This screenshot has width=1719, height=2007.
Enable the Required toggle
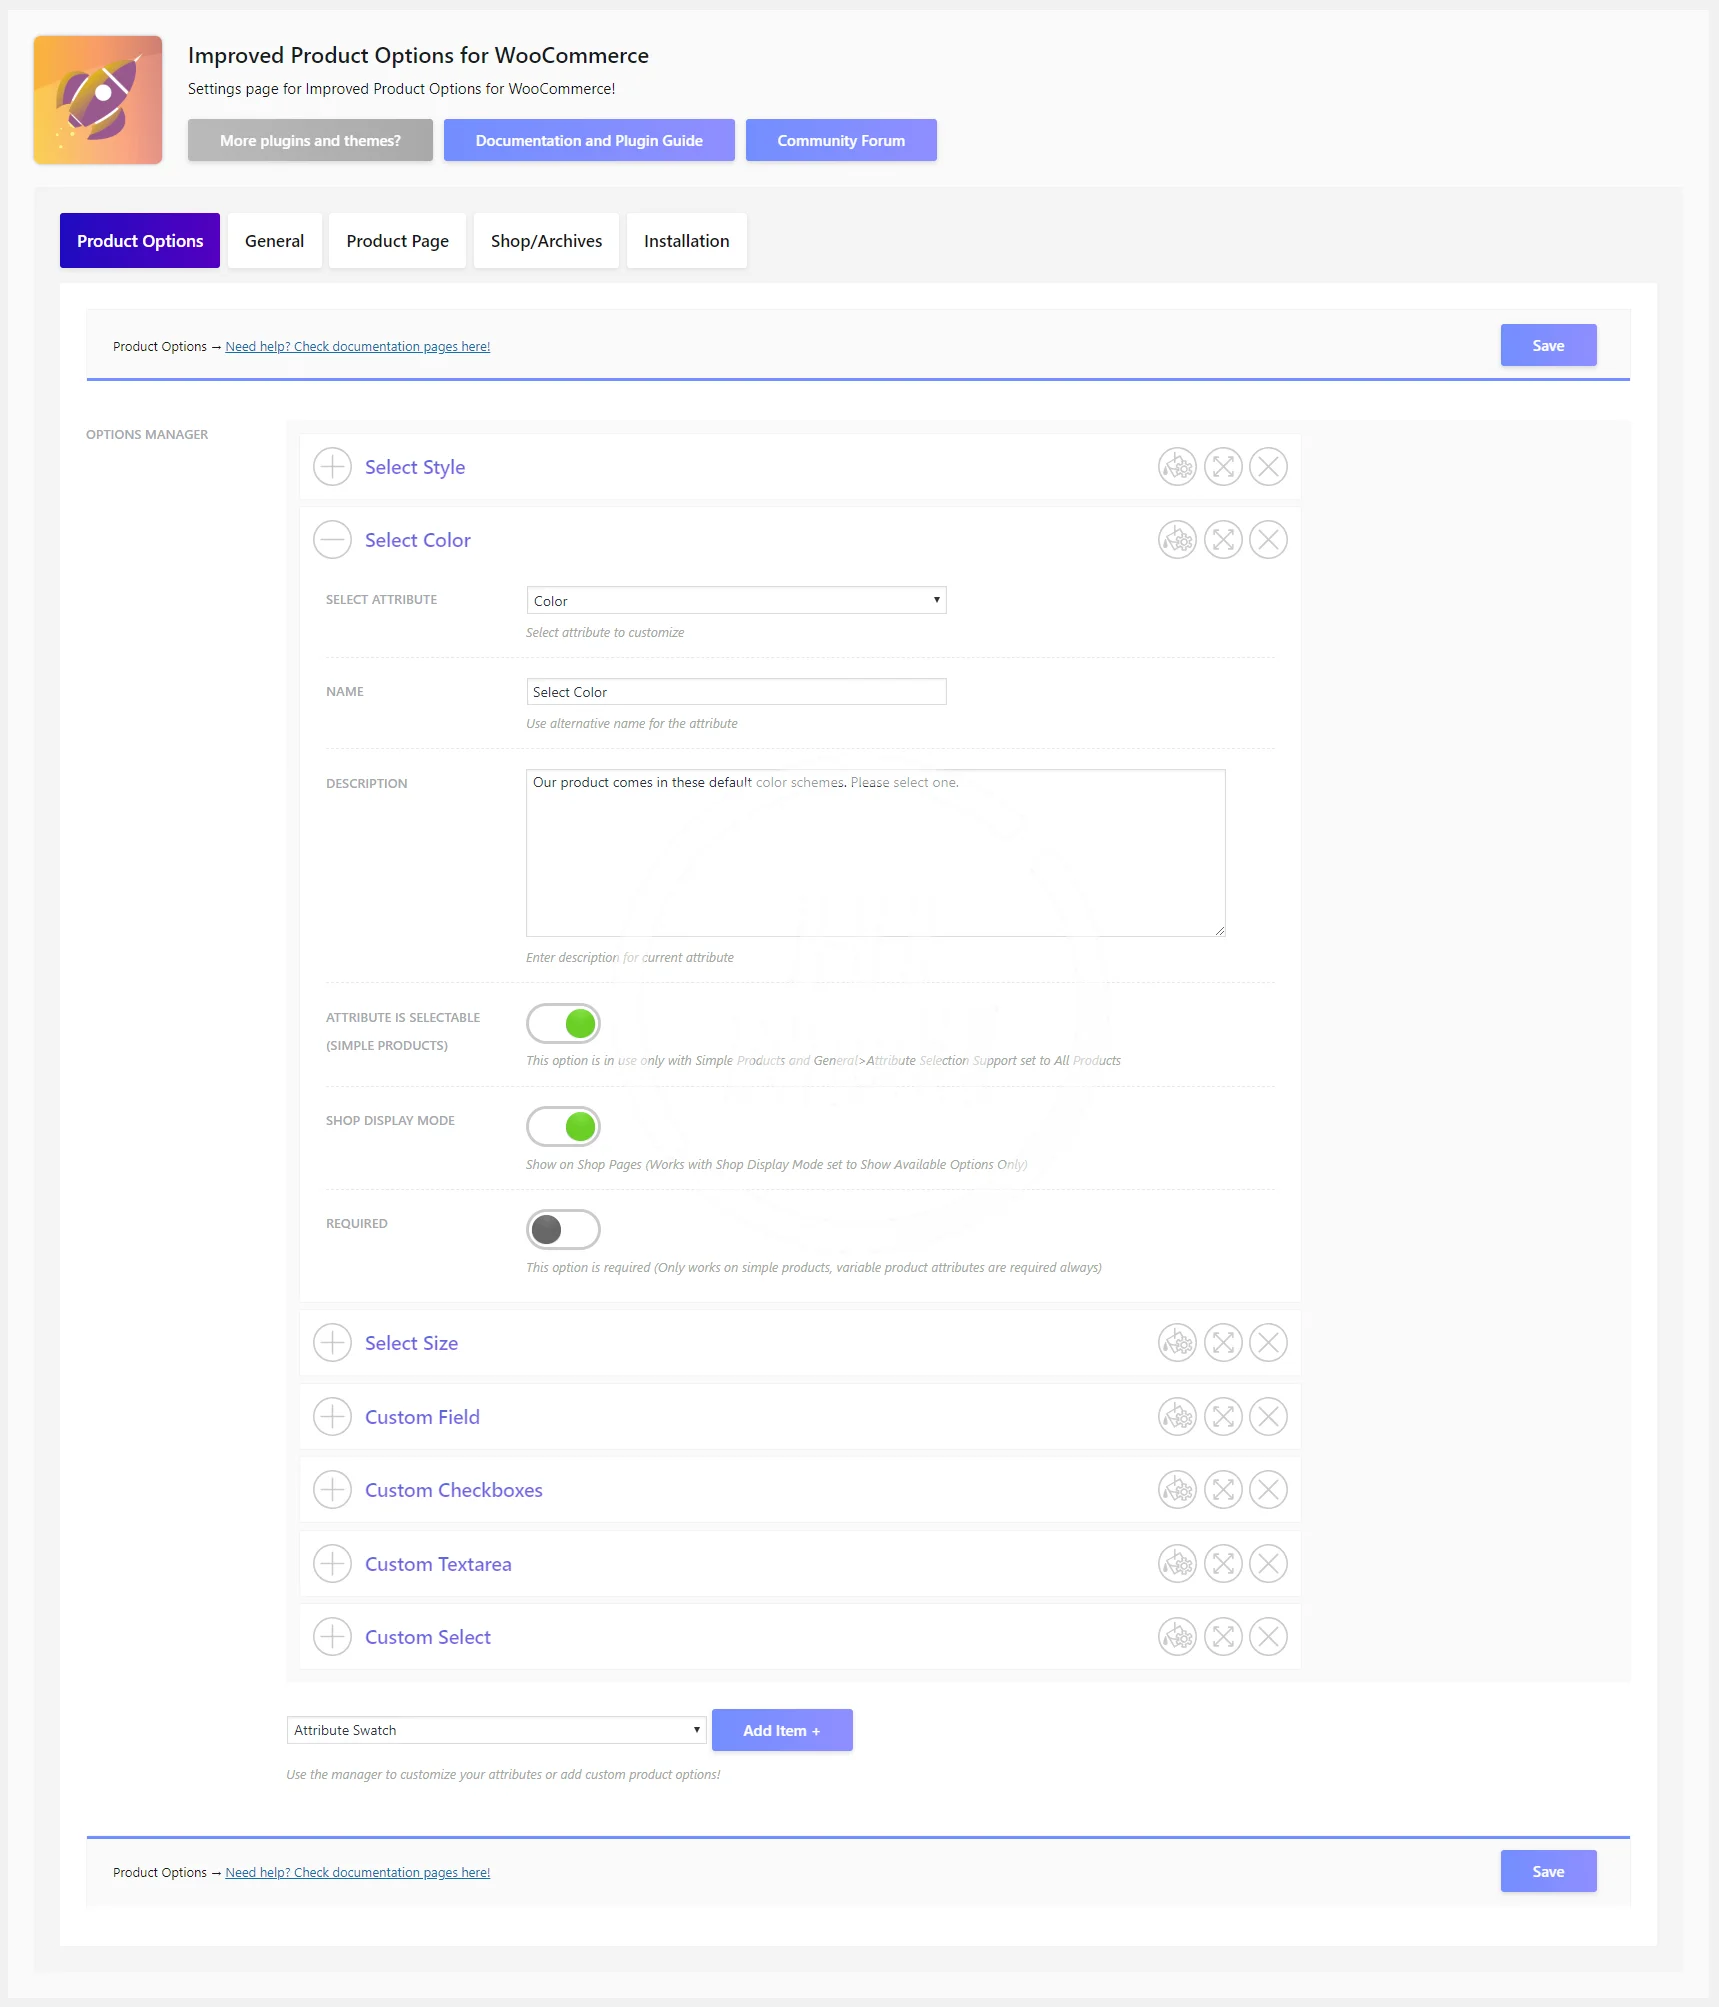563,1230
